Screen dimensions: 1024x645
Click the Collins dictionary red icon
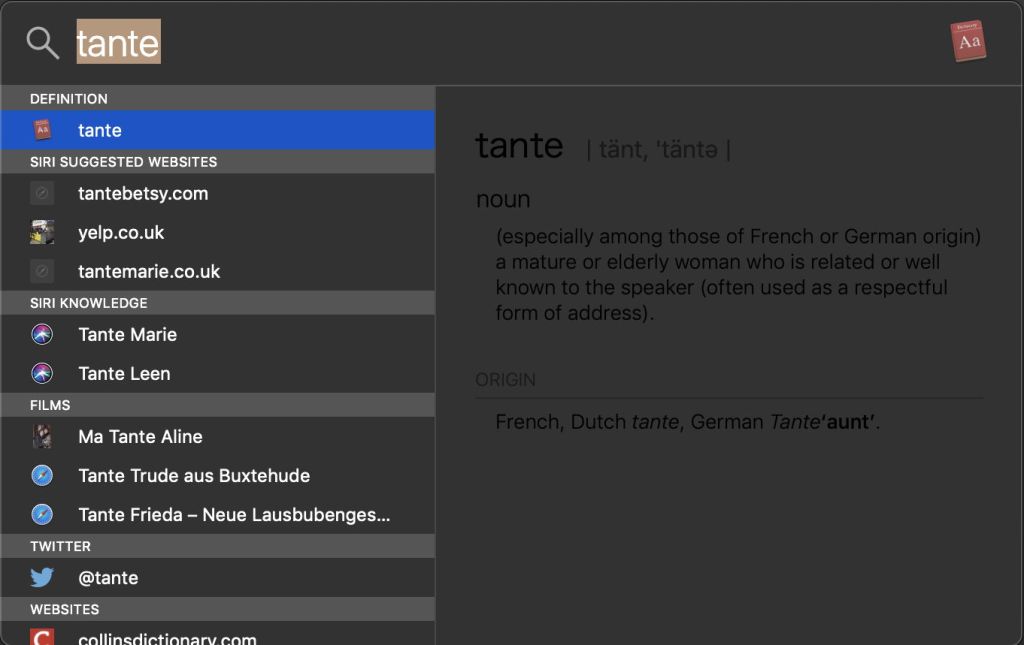pos(42,636)
